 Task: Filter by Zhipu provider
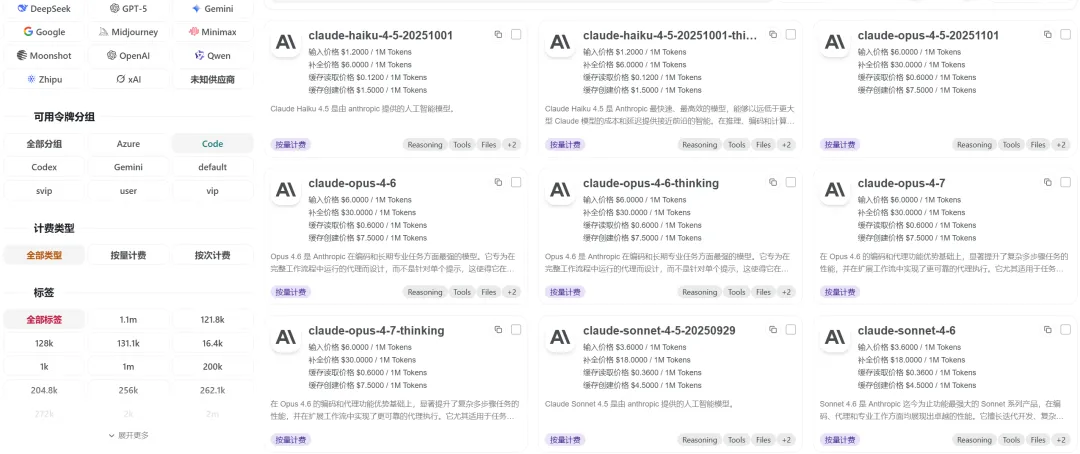[44, 79]
